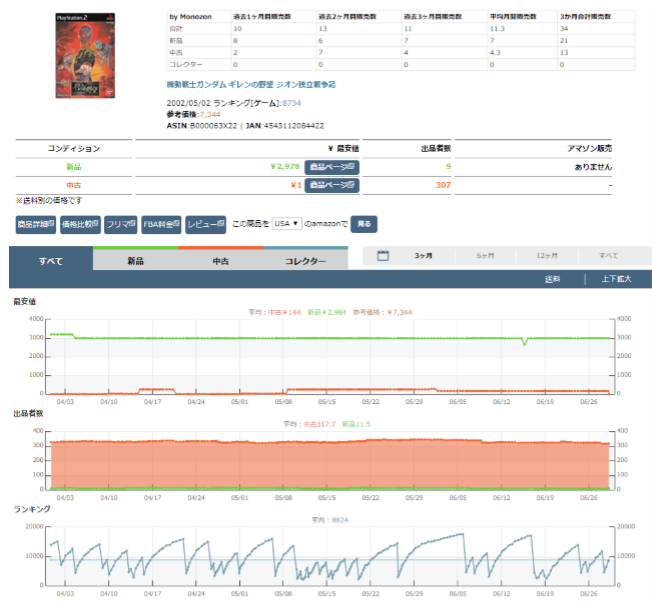Click the ranking average 8824 label
This screenshot has width=652, height=603.
pos(330,520)
